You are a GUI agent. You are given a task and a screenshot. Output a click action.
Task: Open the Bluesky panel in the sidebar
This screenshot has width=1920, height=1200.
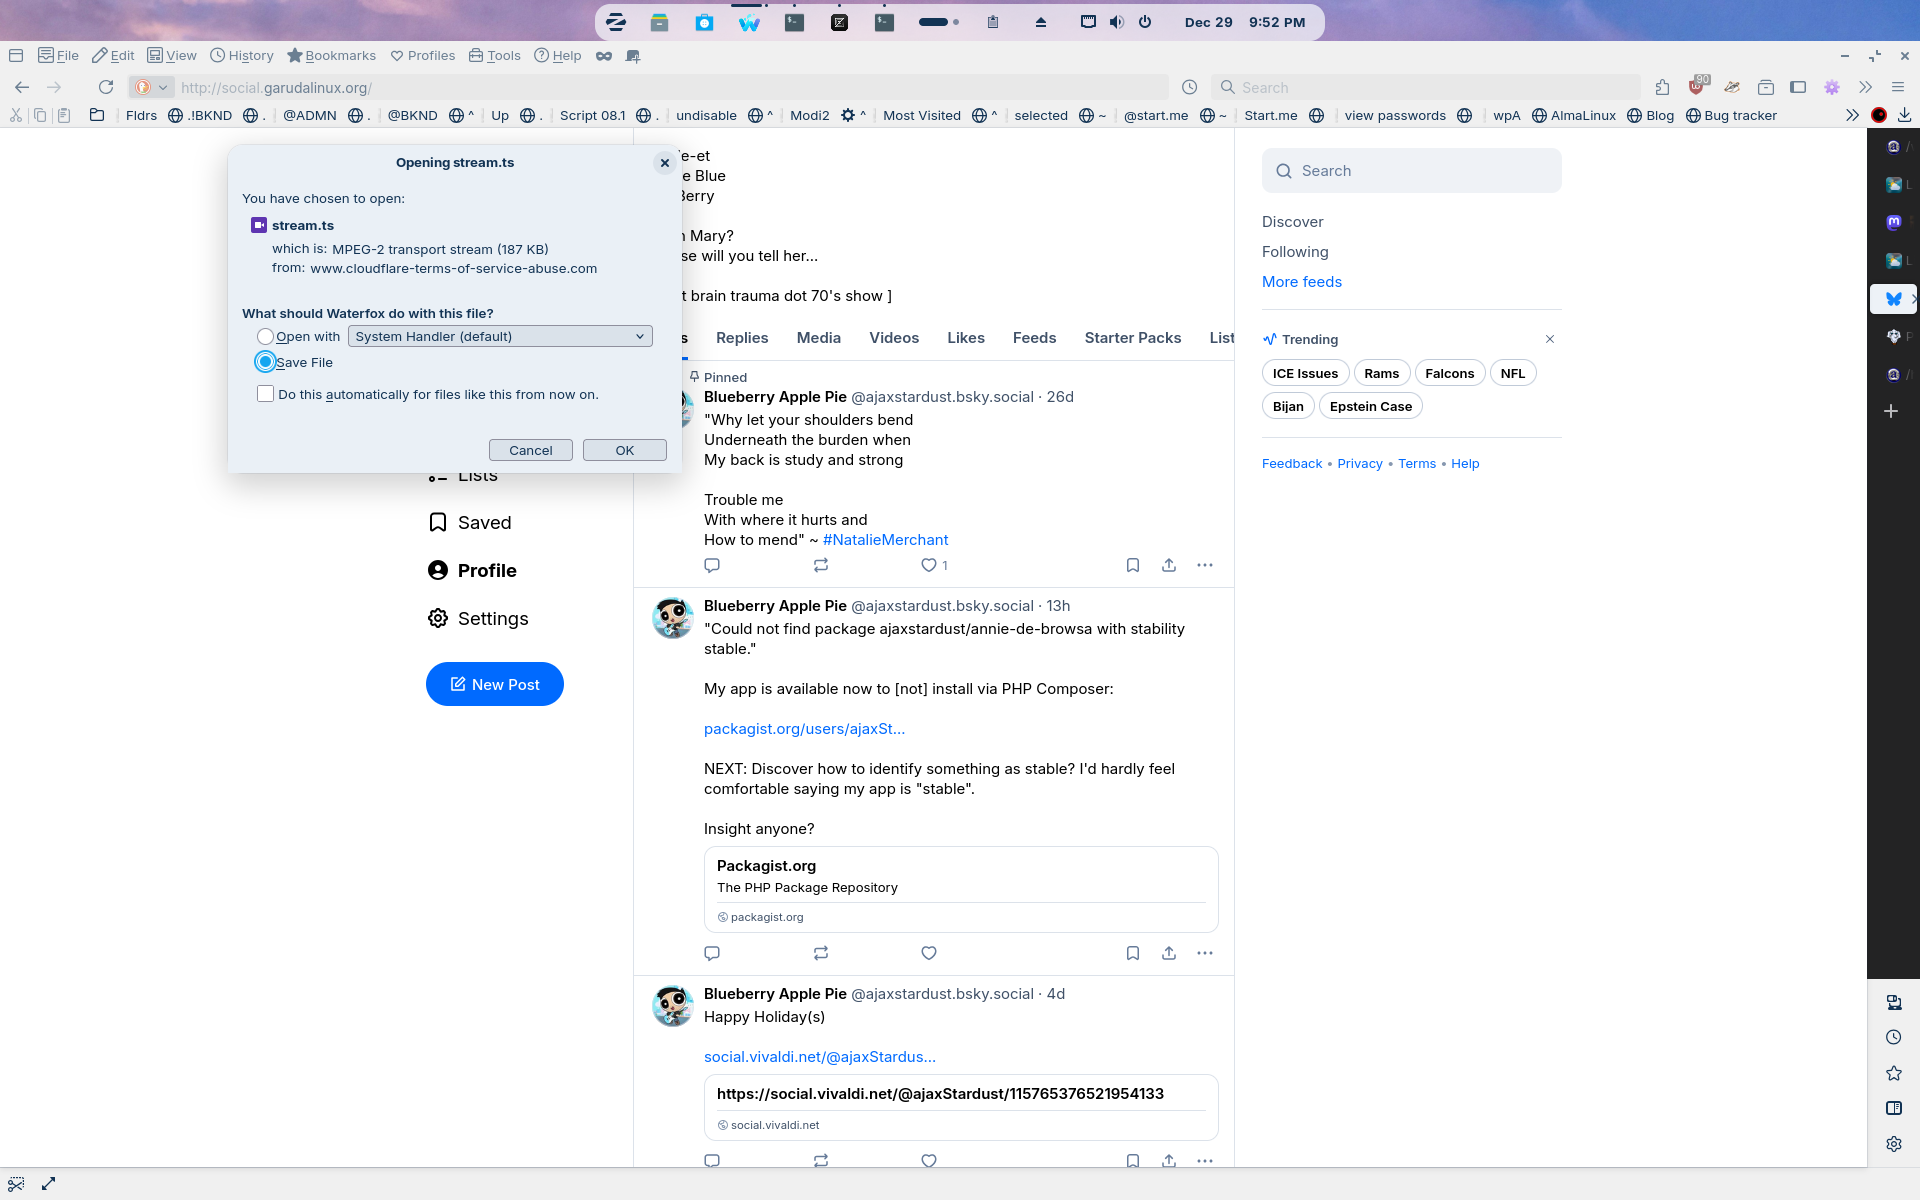[1893, 299]
